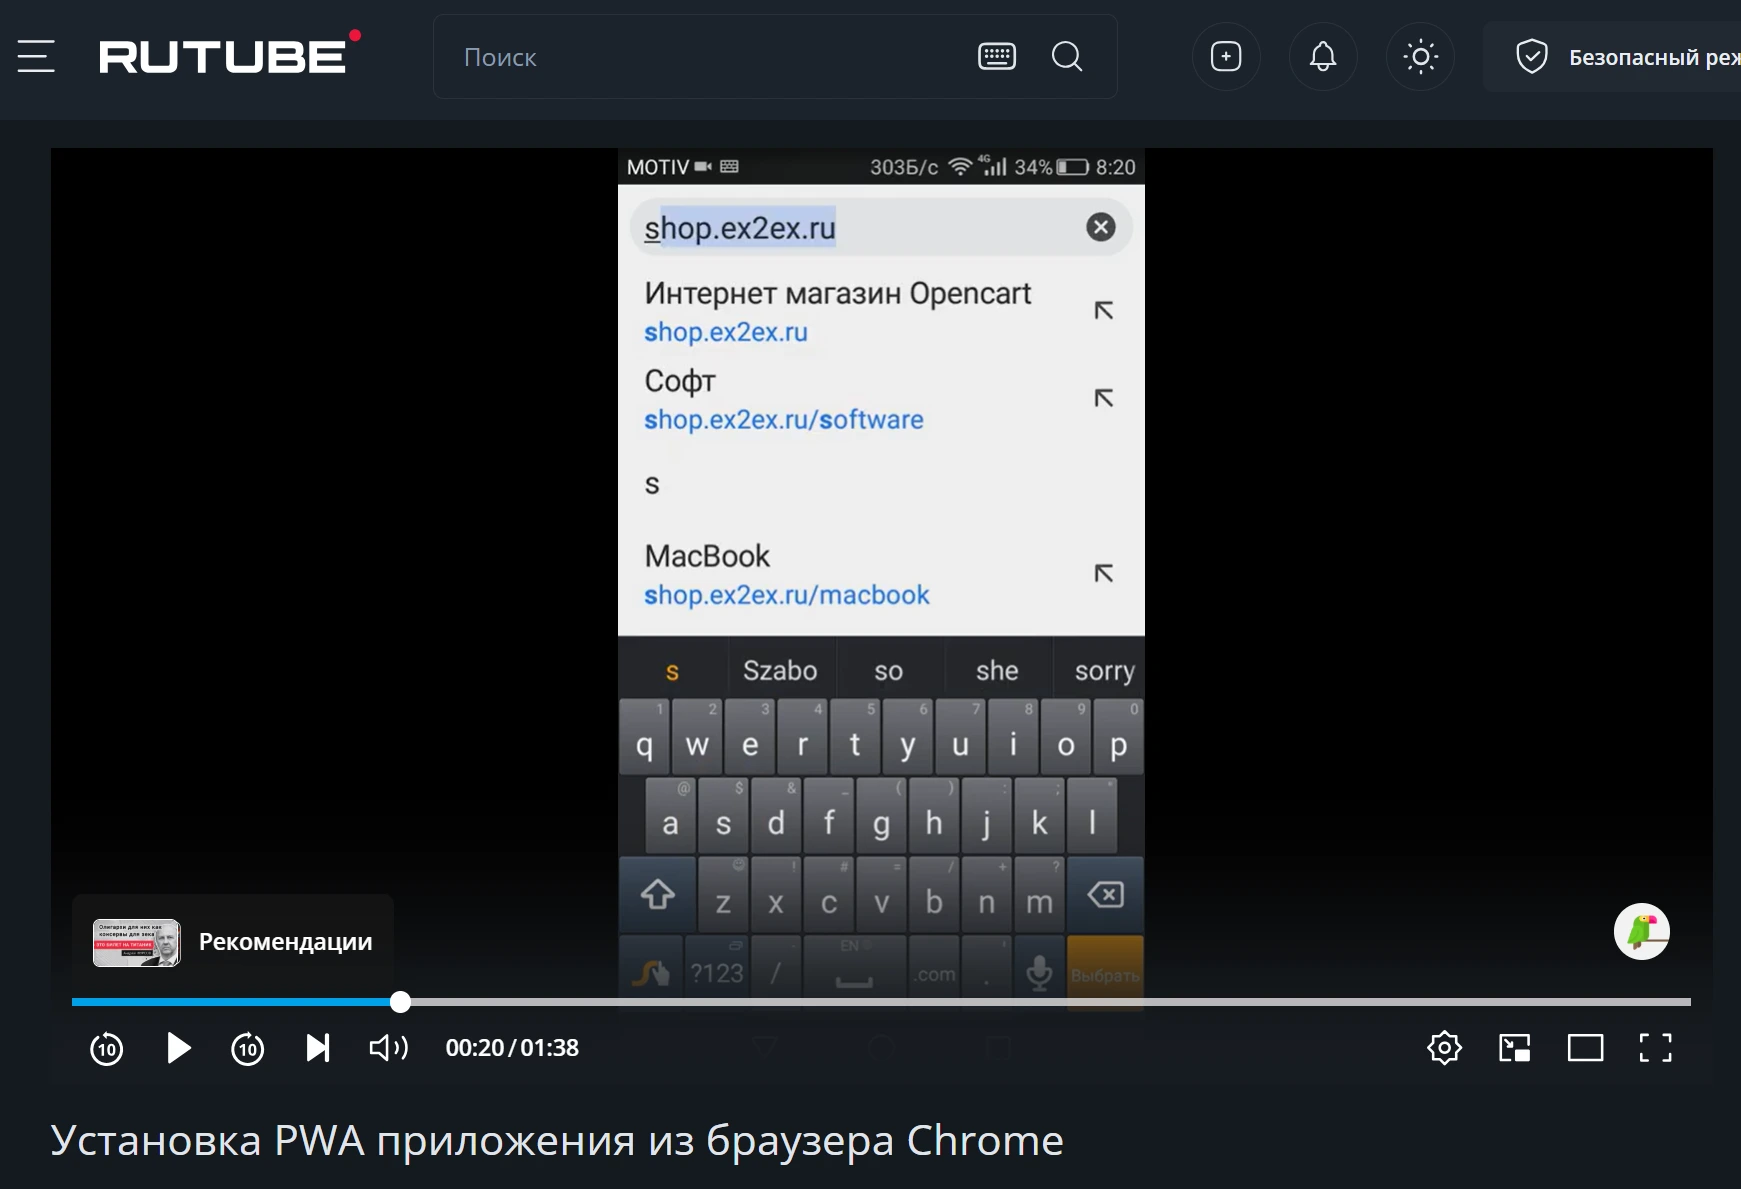
Task: Click inside the Поиск search field
Action: coord(700,57)
